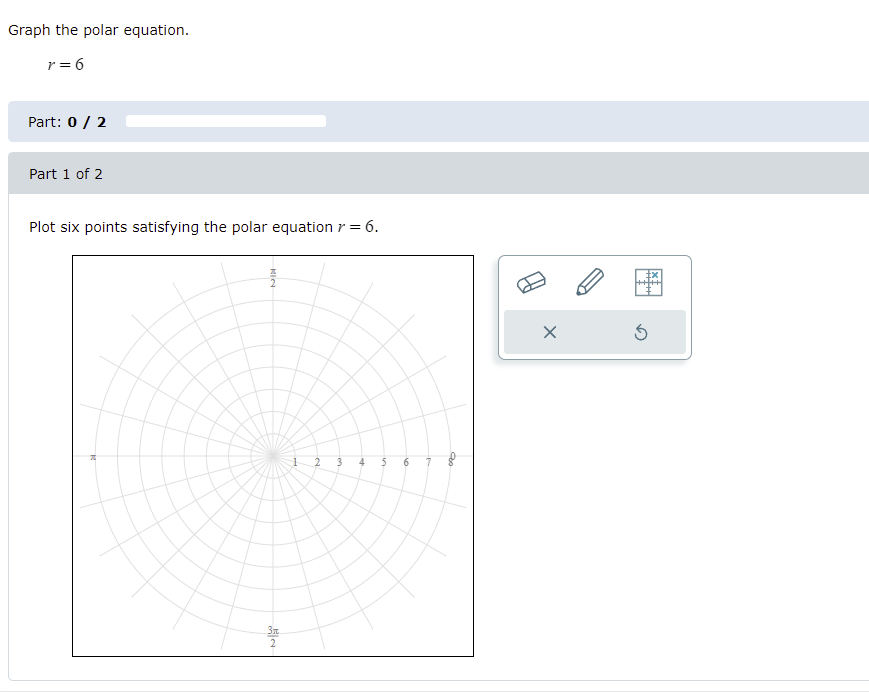Select the pencil drawing tool
The width and height of the screenshot is (869, 693).
pyautogui.click(x=589, y=282)
